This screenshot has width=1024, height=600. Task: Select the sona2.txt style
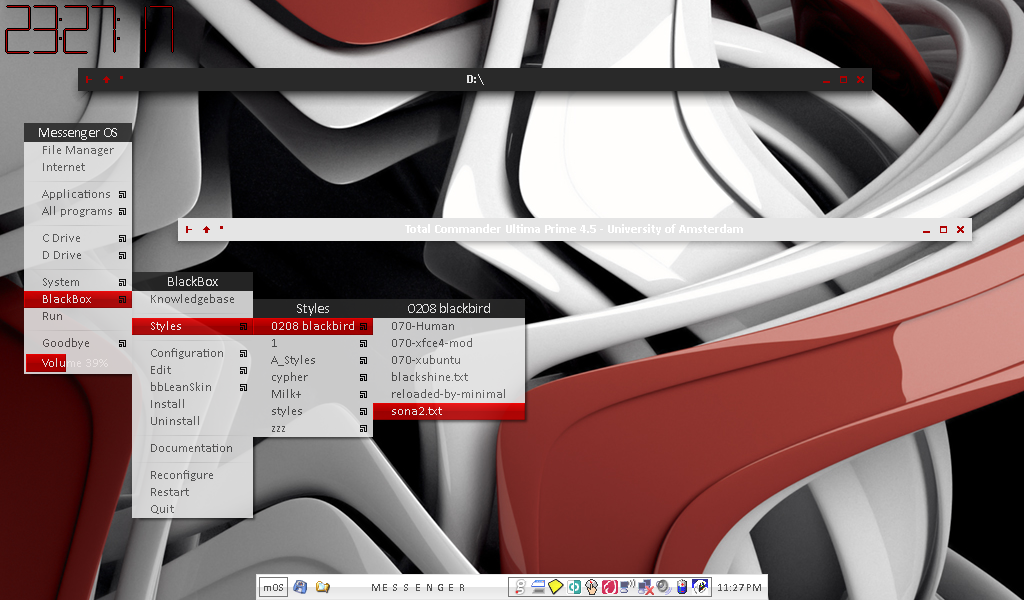point(417,411)
